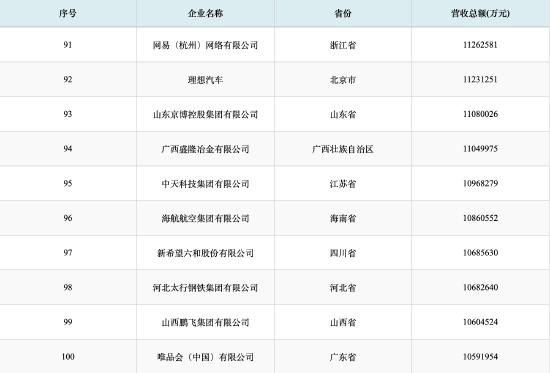Select company 山东京博控股集团有限公司
This screenshot has width=550, height=373.
pos(205,114)
